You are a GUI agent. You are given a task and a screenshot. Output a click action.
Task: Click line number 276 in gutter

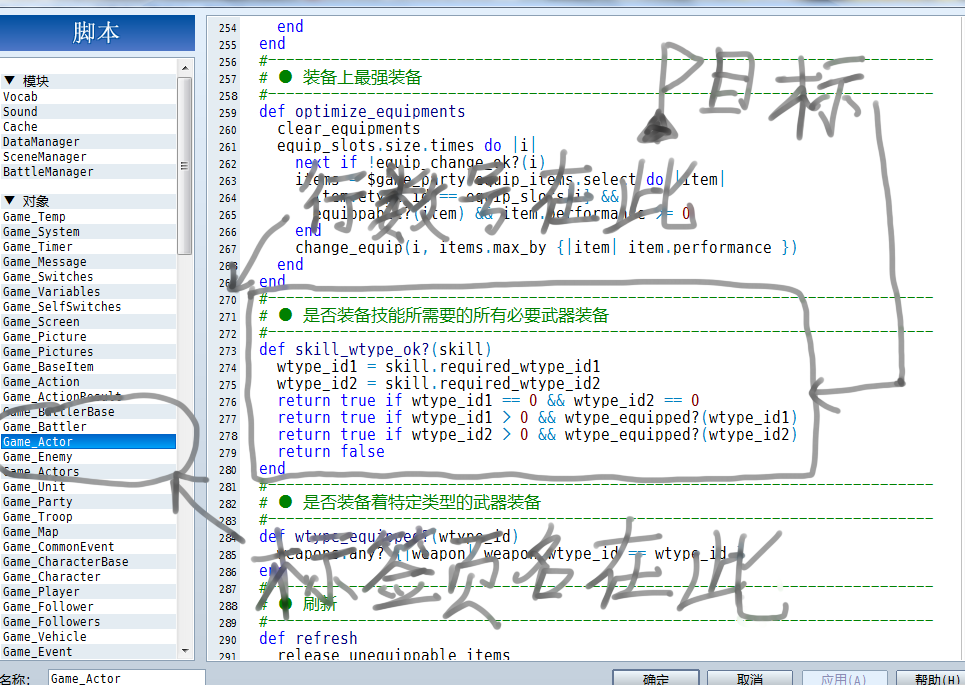227,402
